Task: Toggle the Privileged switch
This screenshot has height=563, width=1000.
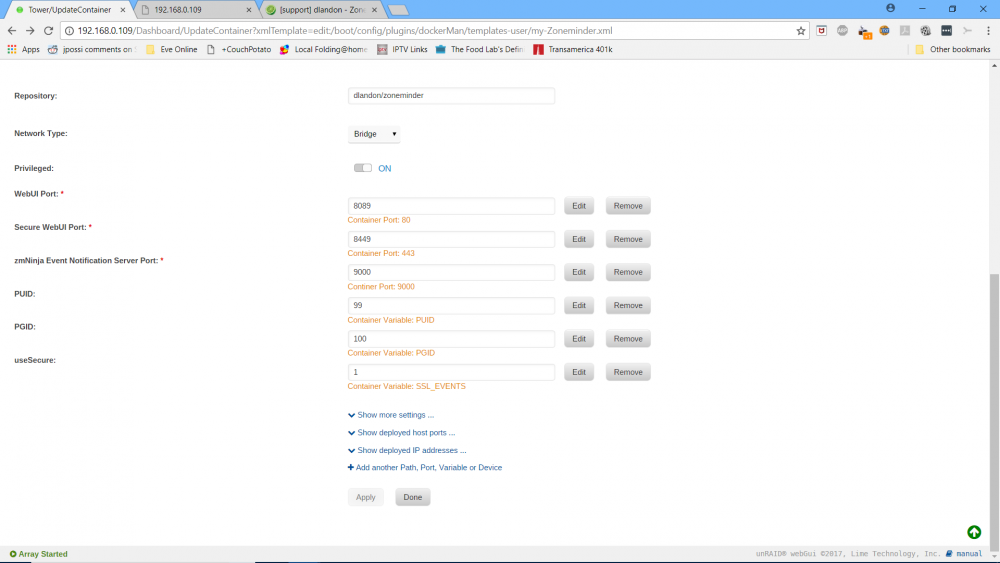Action: [x=363, y=168]
